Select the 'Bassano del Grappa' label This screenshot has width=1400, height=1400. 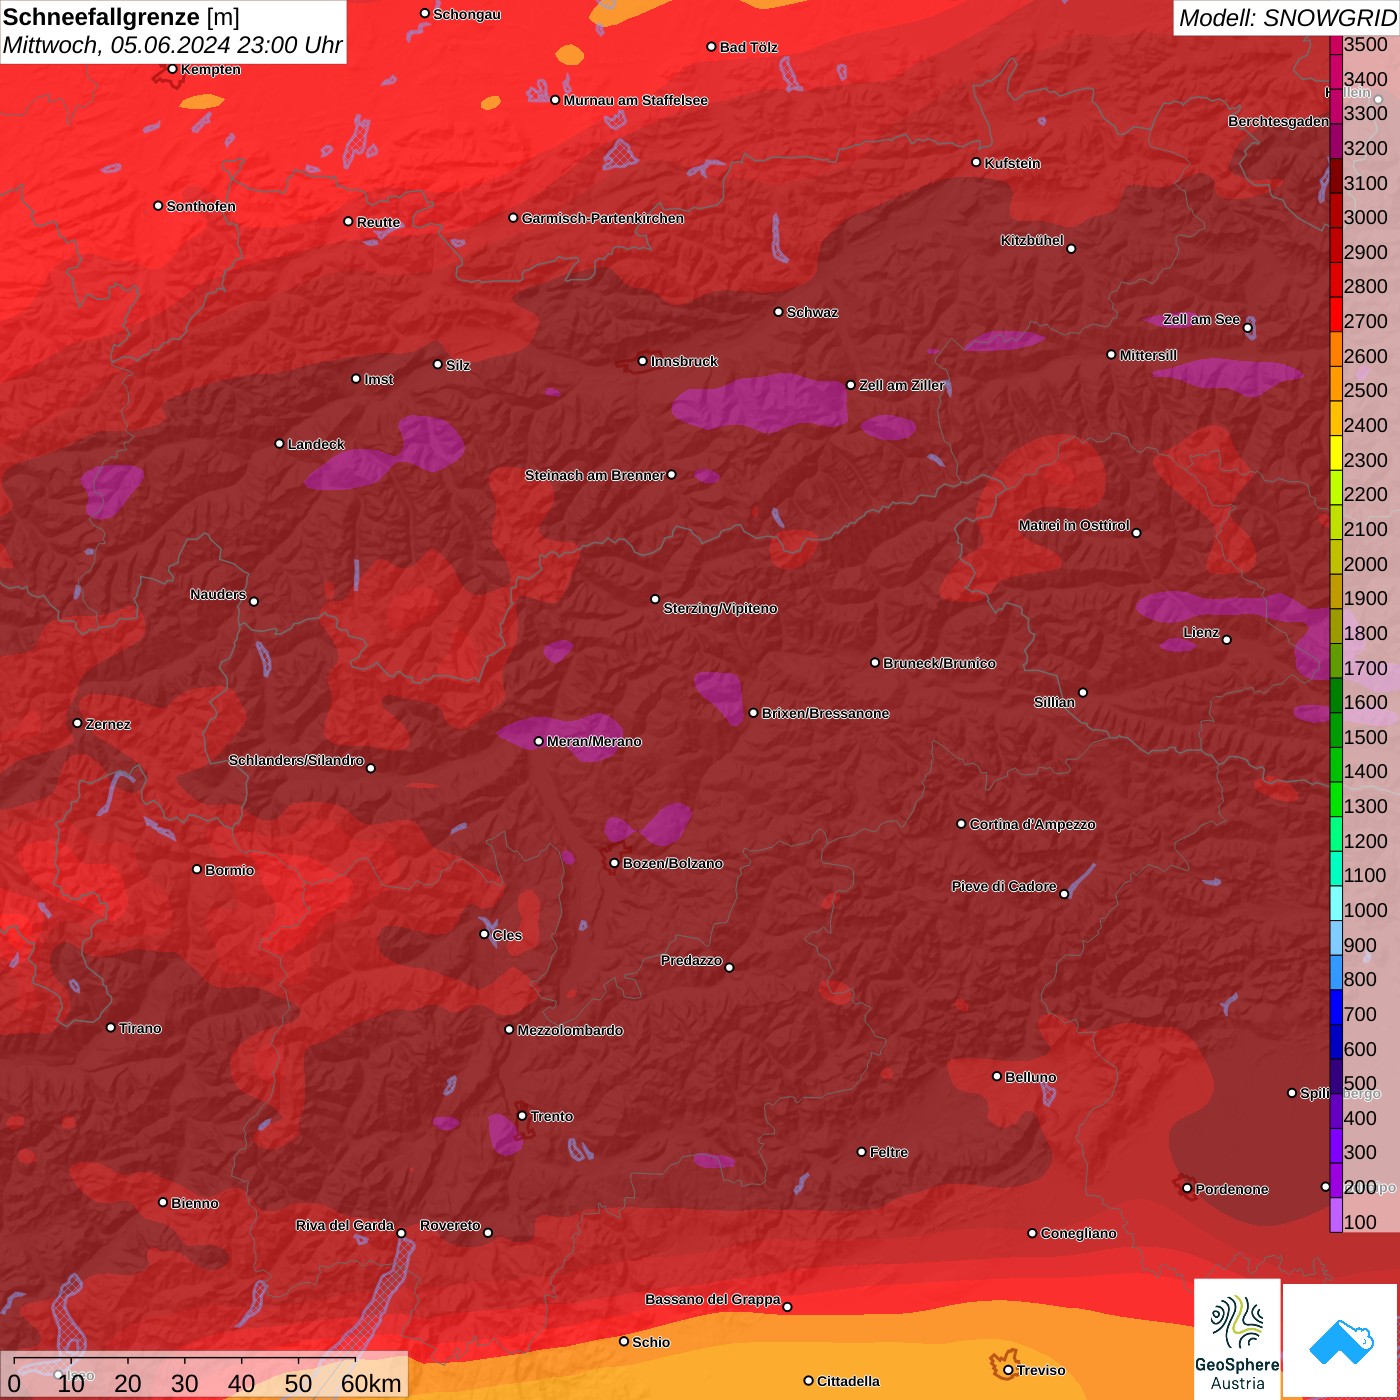click(x=713, y=1299)
